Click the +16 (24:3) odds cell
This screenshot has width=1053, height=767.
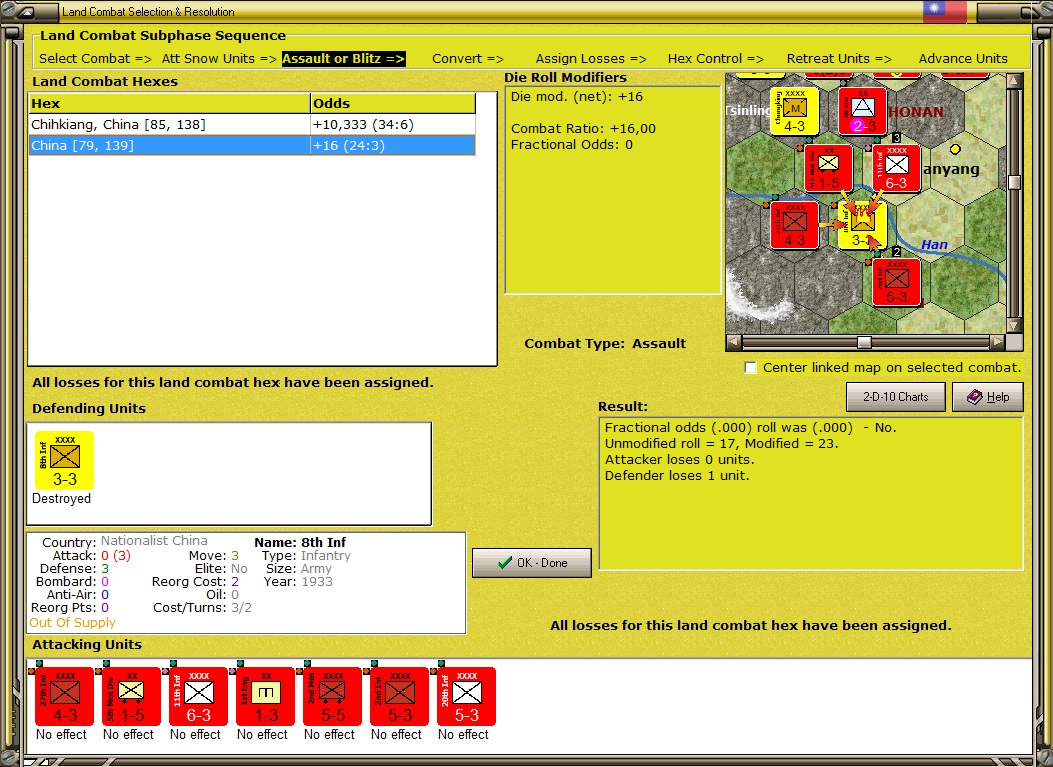pyautogui.click(x=393, y=145)
